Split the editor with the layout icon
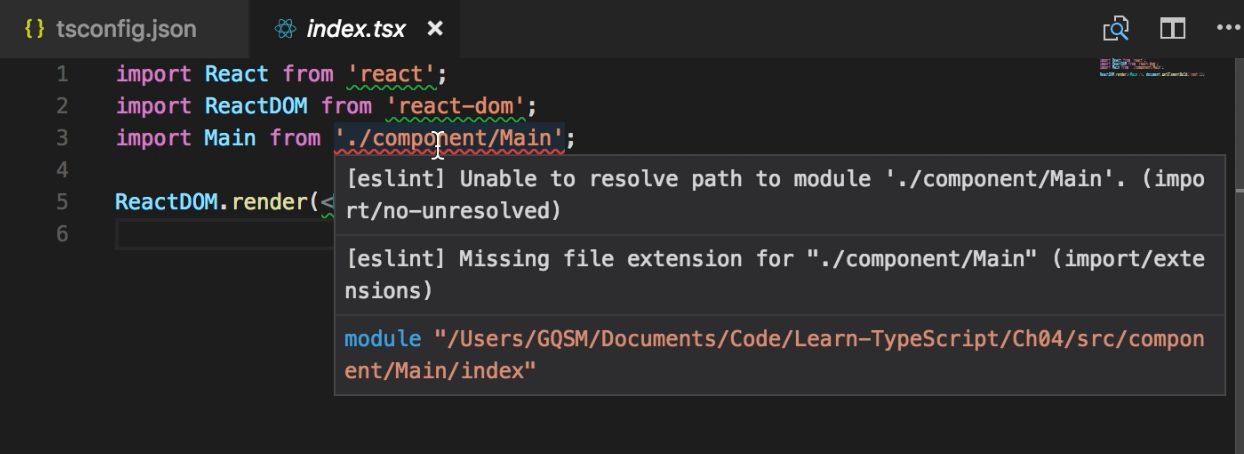The image size is (1244, 454). [x=1172, y=29]
